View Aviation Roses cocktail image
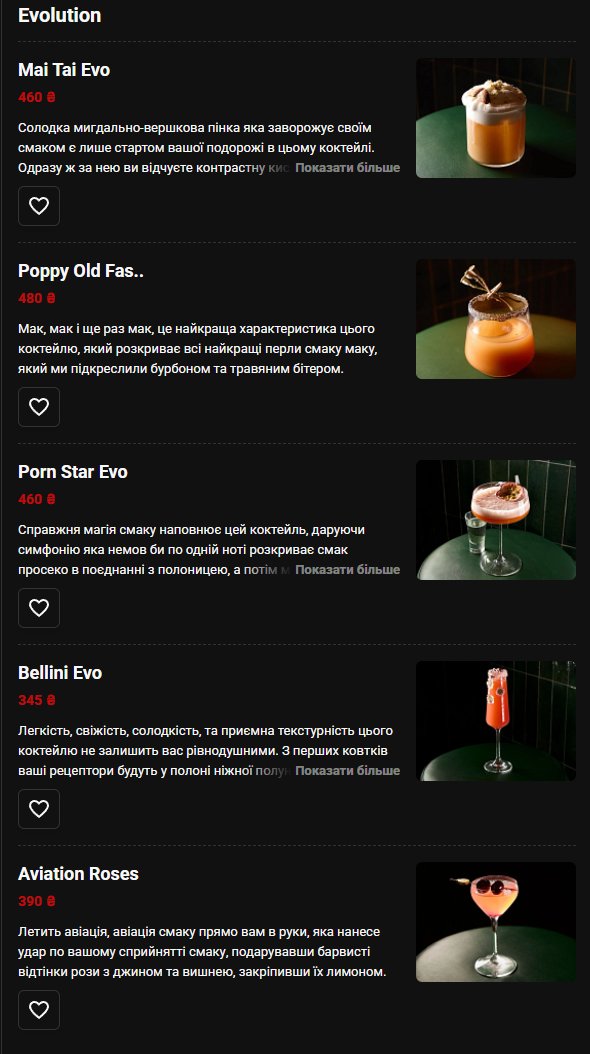Image resolution: width=590 pixels, height=1054 pixels. coord(496,922)
